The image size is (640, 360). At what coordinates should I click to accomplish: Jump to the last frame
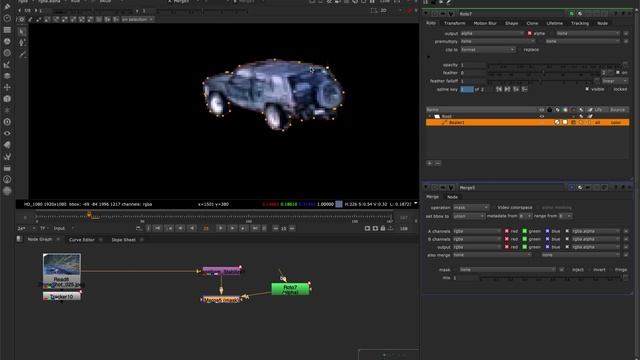point(255,228)
